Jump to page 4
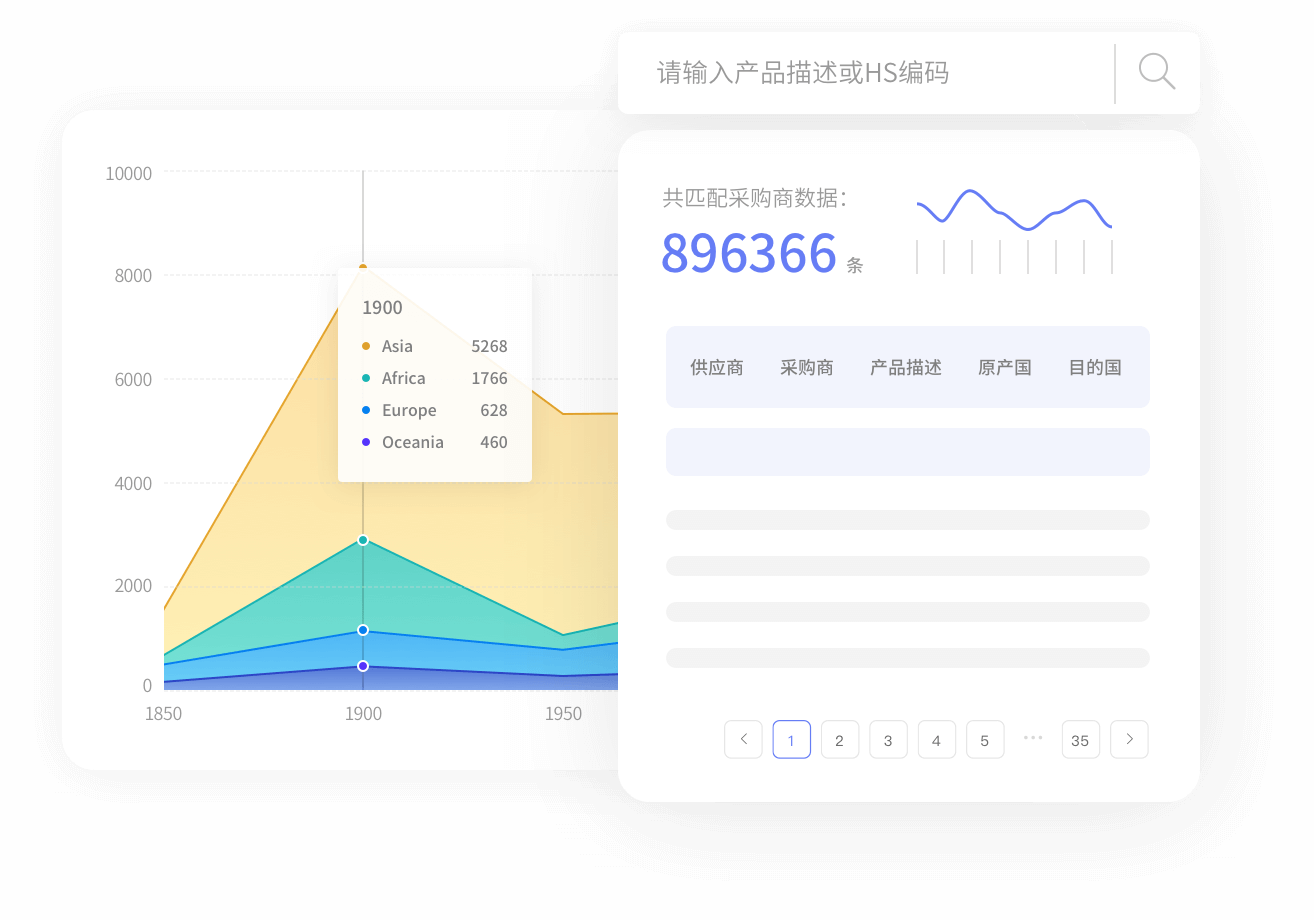The width and height of the screenshot is (1314, 920). click(x=936, y=739)
